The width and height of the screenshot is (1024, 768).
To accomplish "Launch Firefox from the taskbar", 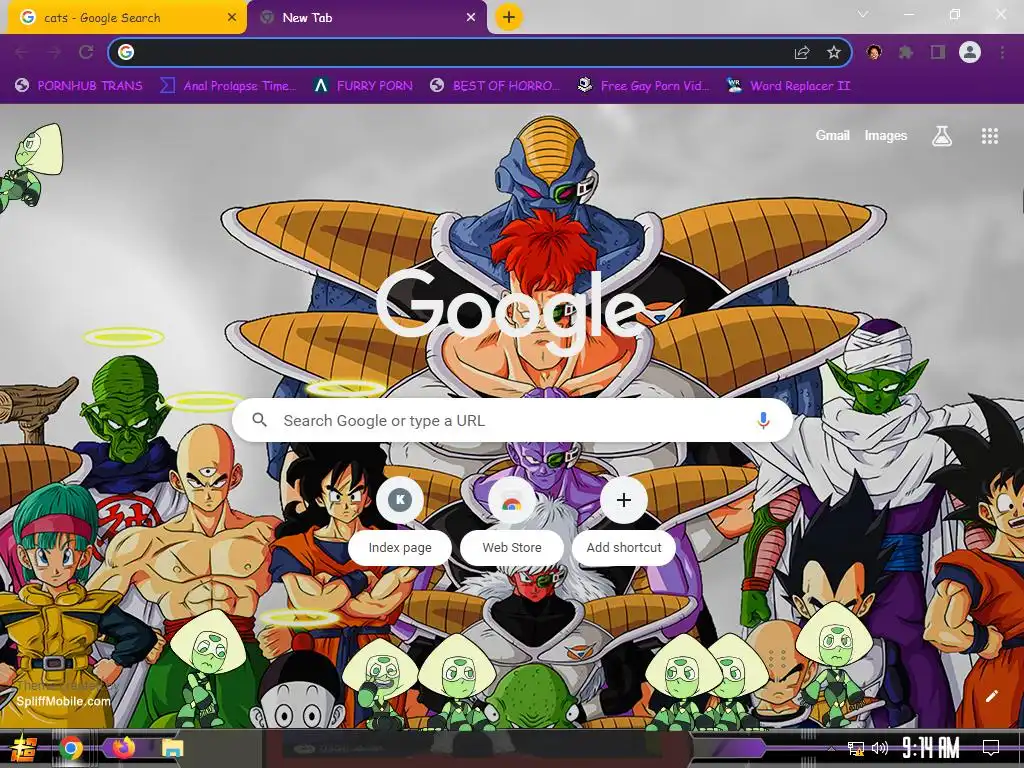I will point(123,747).
